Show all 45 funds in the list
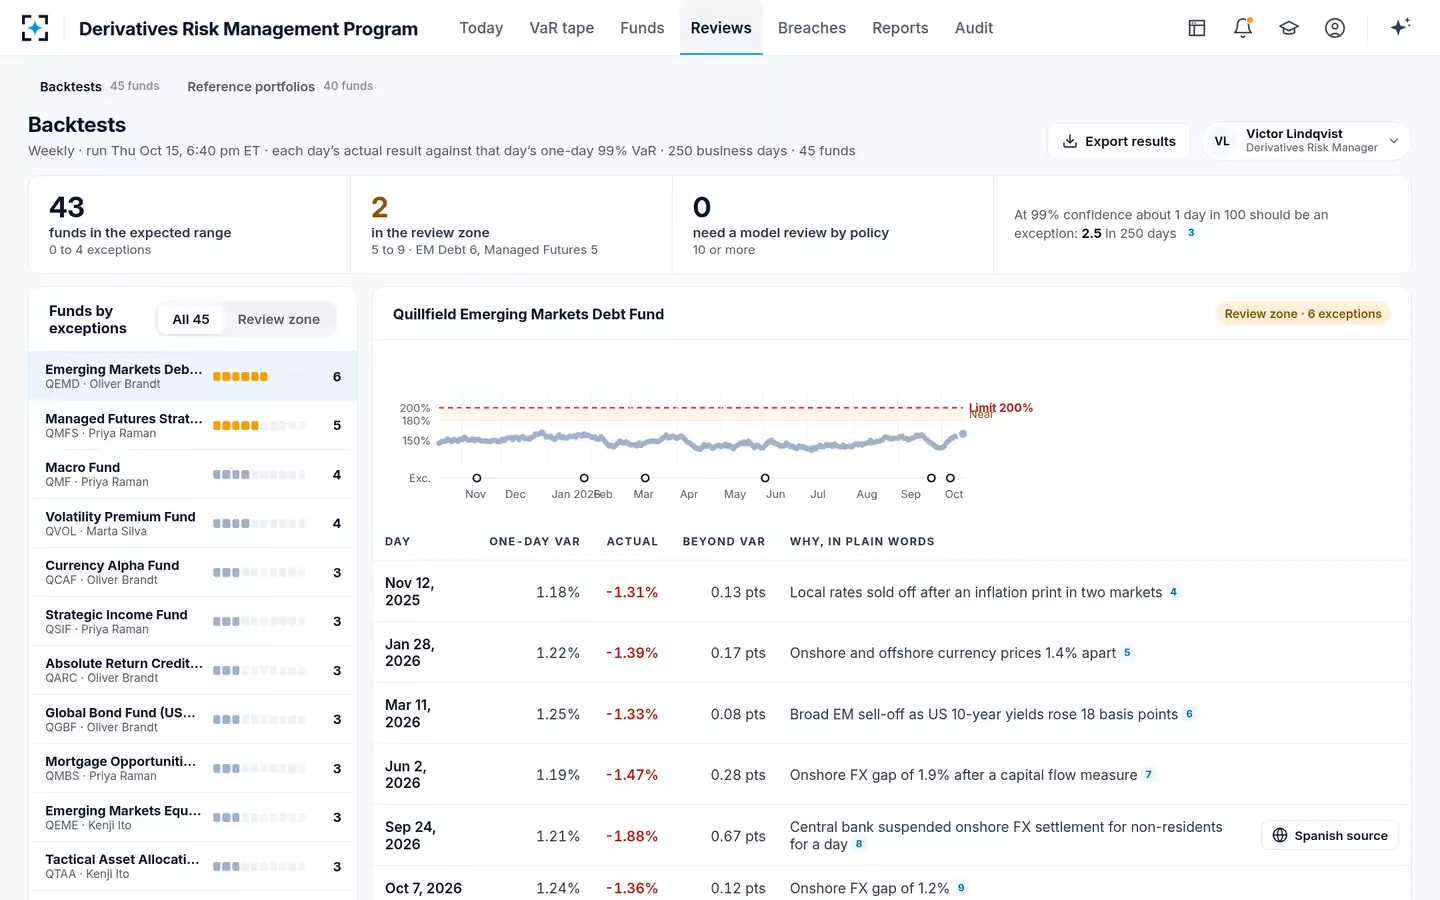 pyautogui.click(x=191, y=320)
